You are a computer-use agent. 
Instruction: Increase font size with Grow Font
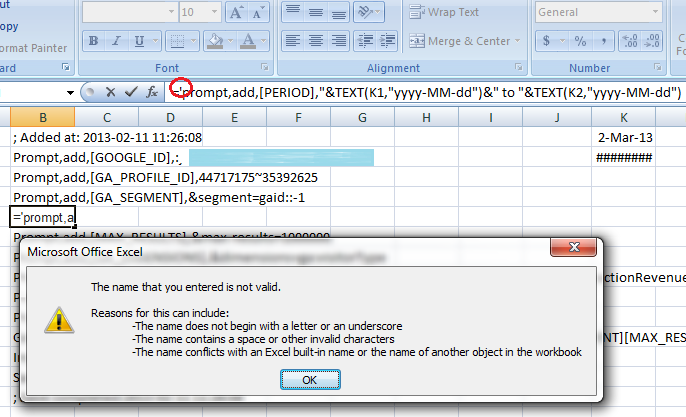(x=236, y=12)
